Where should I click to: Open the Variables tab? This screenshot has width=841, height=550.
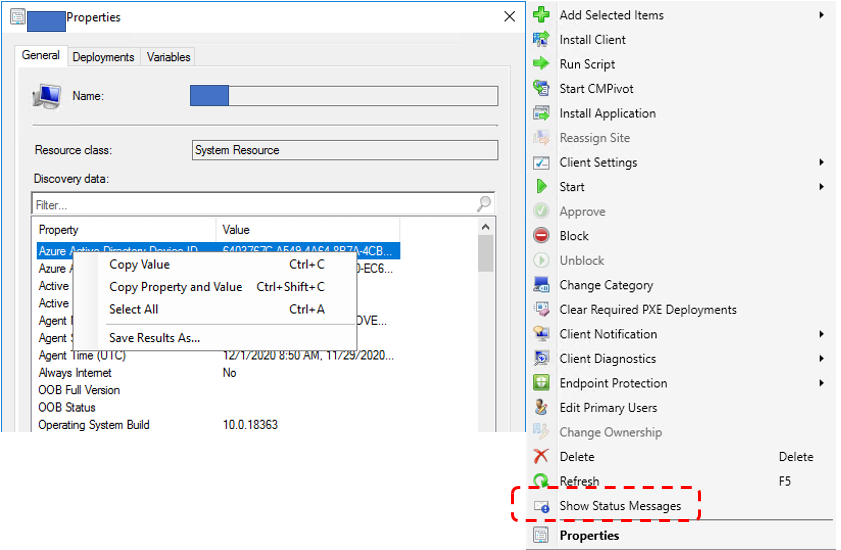168,57
